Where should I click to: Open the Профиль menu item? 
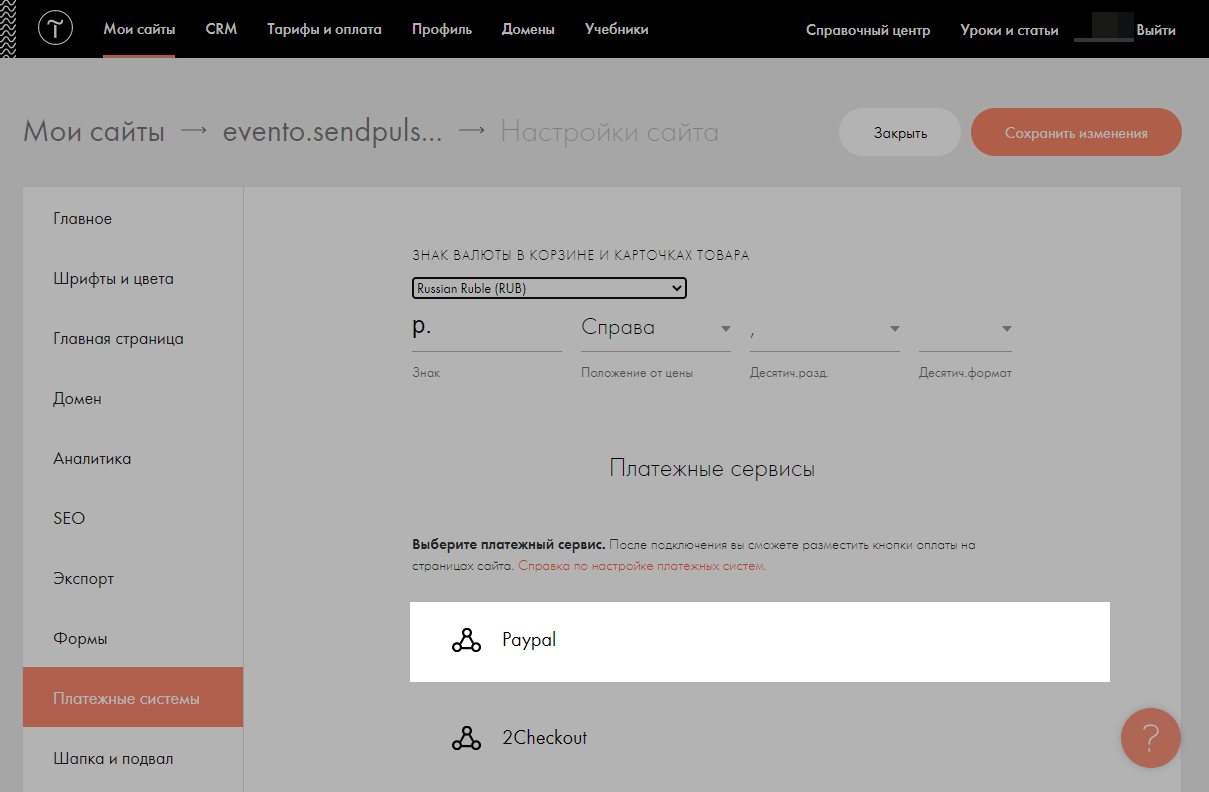[x=442, y=29]
